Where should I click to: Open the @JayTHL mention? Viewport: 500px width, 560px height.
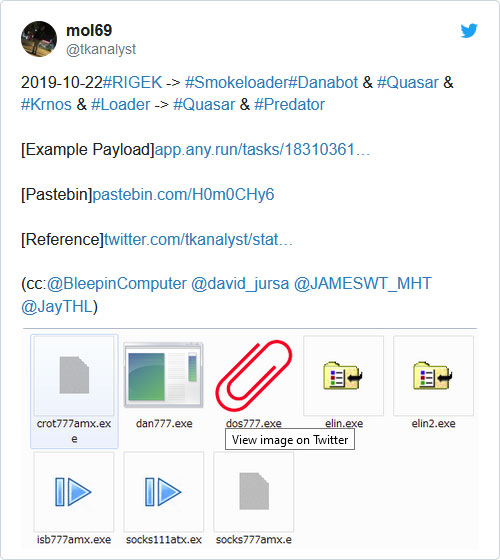pos(57,307)
